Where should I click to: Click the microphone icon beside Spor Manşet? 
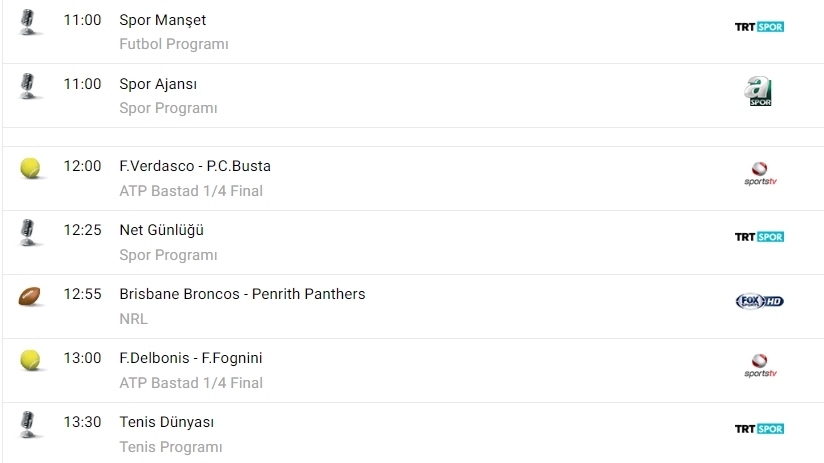pos(29,23)
